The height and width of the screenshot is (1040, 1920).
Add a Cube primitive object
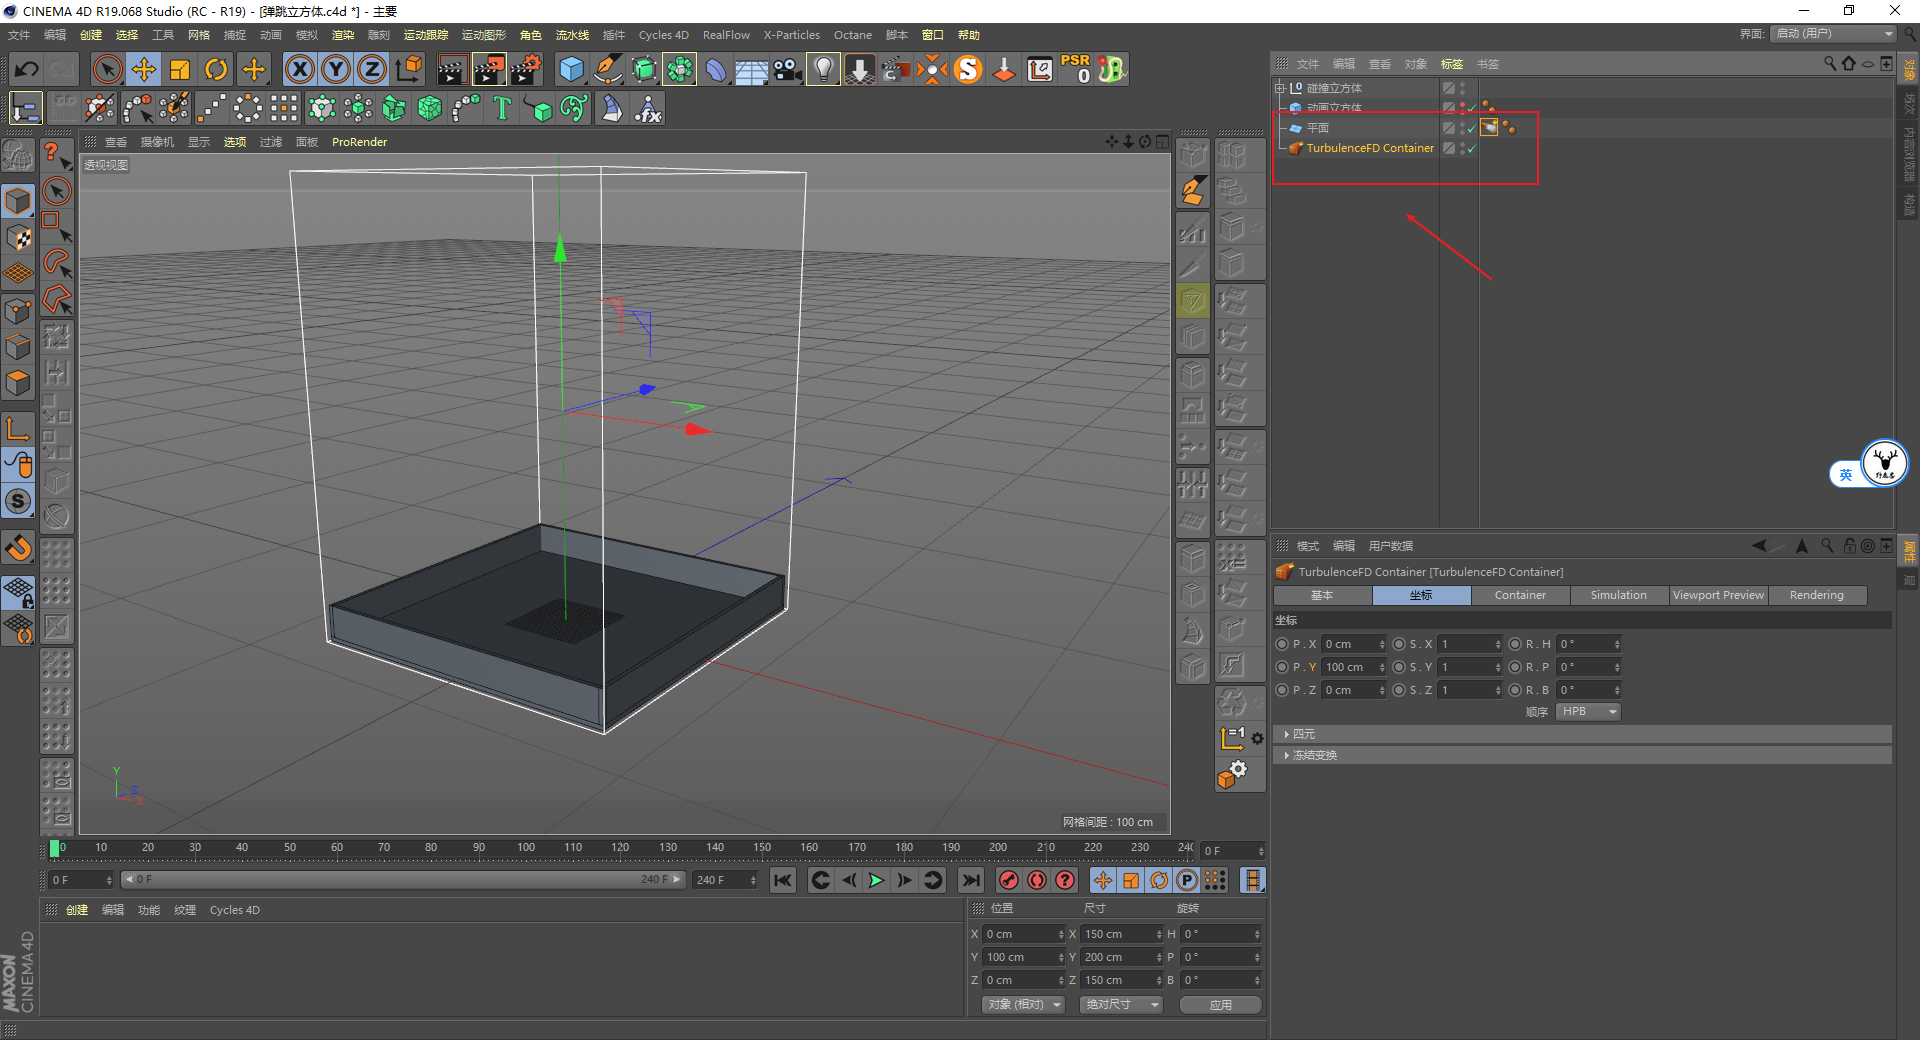571,69
